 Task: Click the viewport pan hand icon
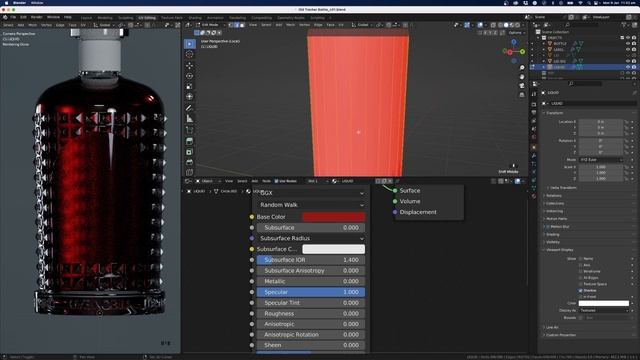(x=522, y=77)
